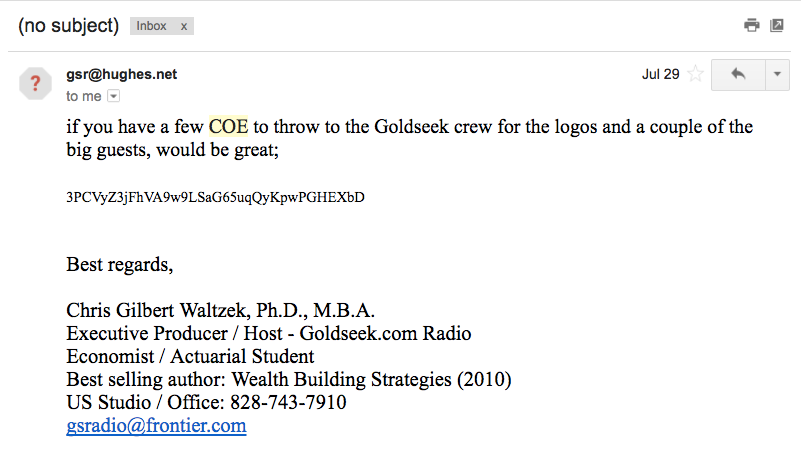Click the wallet address string starting 3PCVyZ3j
This screenshot has height=464, width=801.
coord(215,197)
